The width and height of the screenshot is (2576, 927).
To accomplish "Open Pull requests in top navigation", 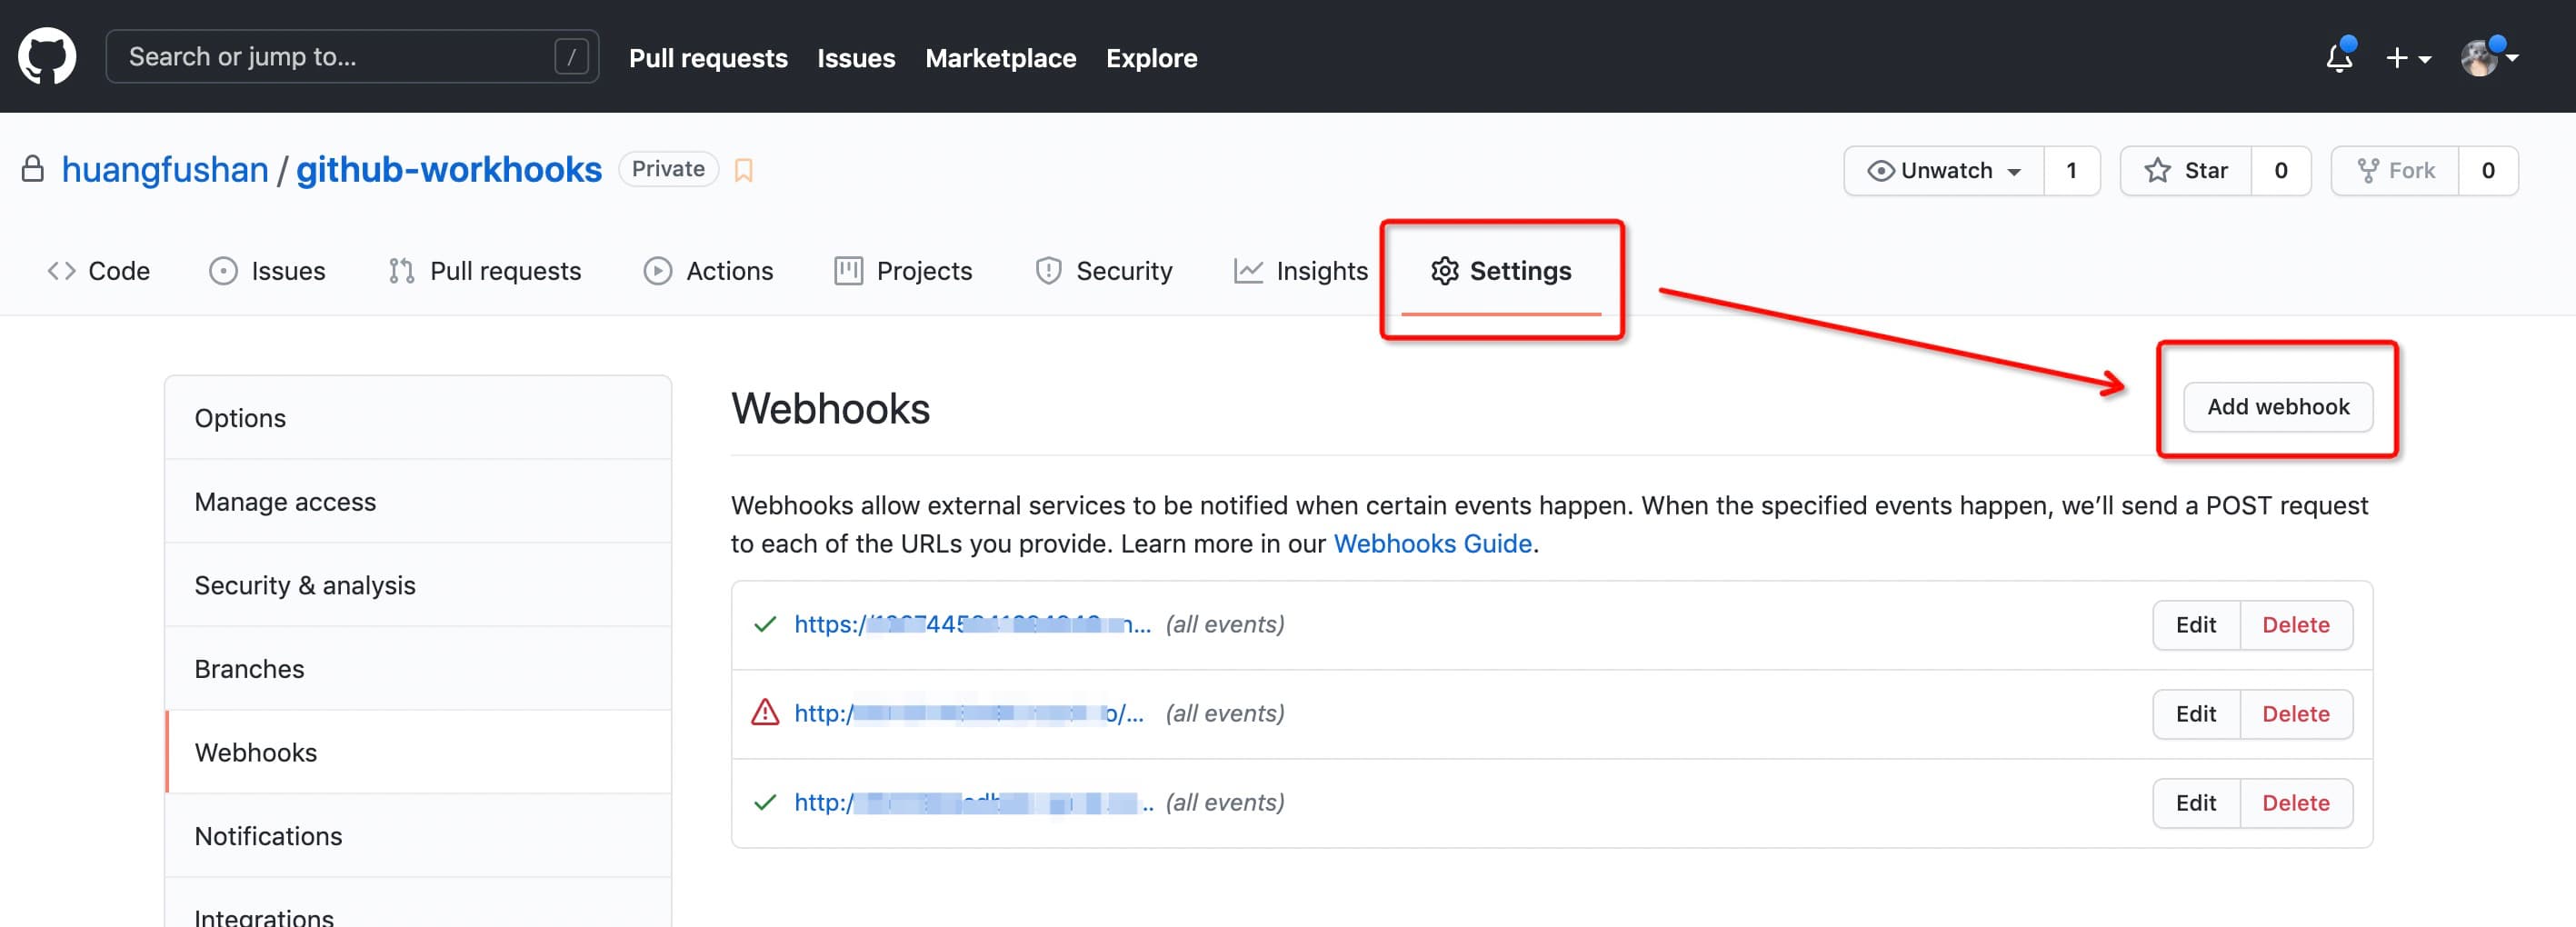I will point(708,58).
